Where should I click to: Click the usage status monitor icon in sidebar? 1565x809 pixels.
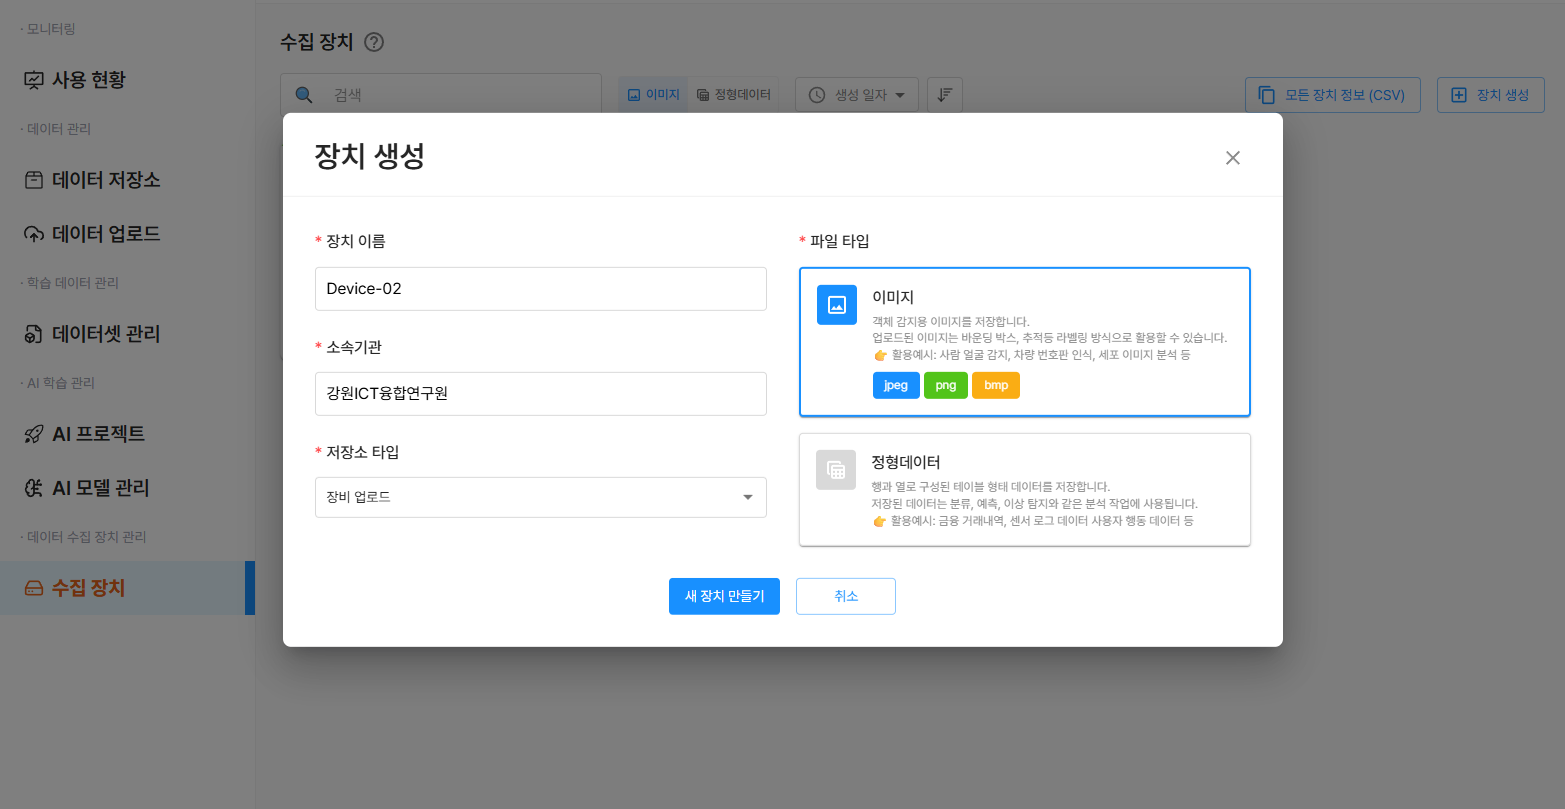(x=34, y=80)
